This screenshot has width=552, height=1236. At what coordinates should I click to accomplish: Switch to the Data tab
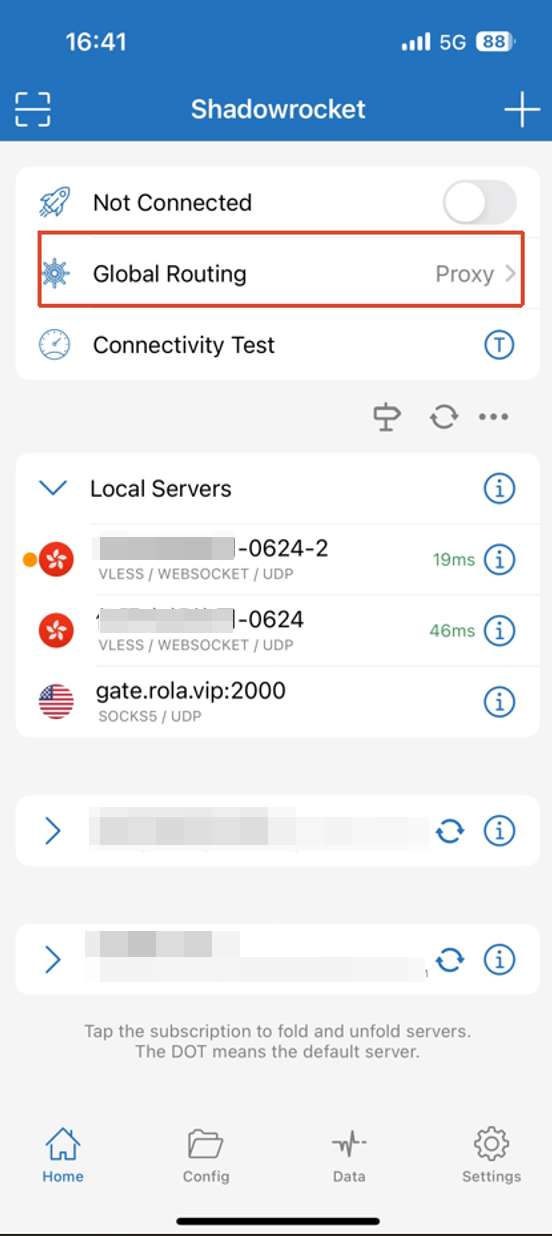tap(349, 1155)
